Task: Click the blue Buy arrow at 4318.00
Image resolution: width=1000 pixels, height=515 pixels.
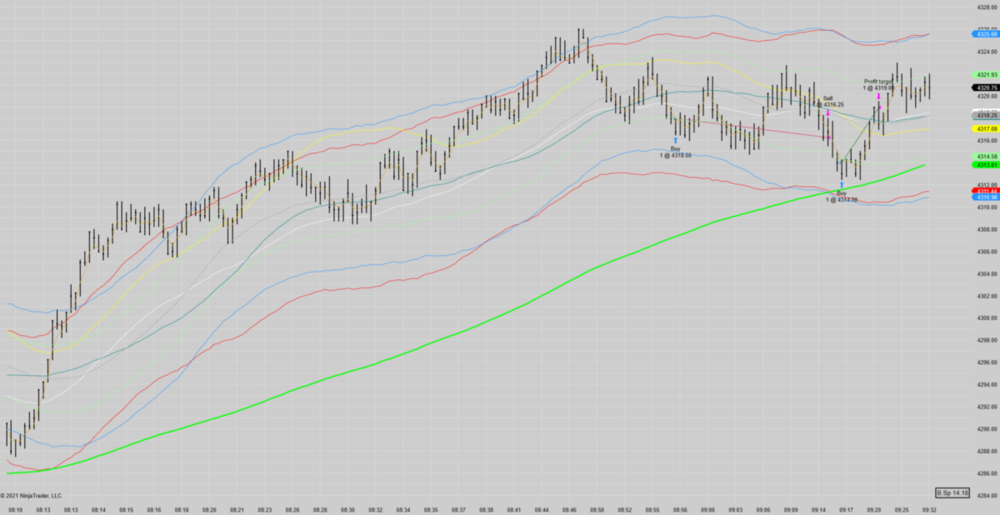Action: pyautogui.click(x=676, y=140)
